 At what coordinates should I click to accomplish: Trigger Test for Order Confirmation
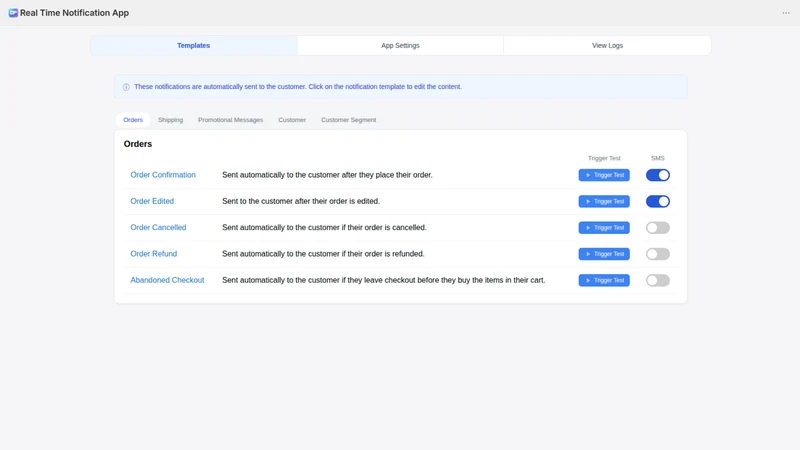click(604, 175)
